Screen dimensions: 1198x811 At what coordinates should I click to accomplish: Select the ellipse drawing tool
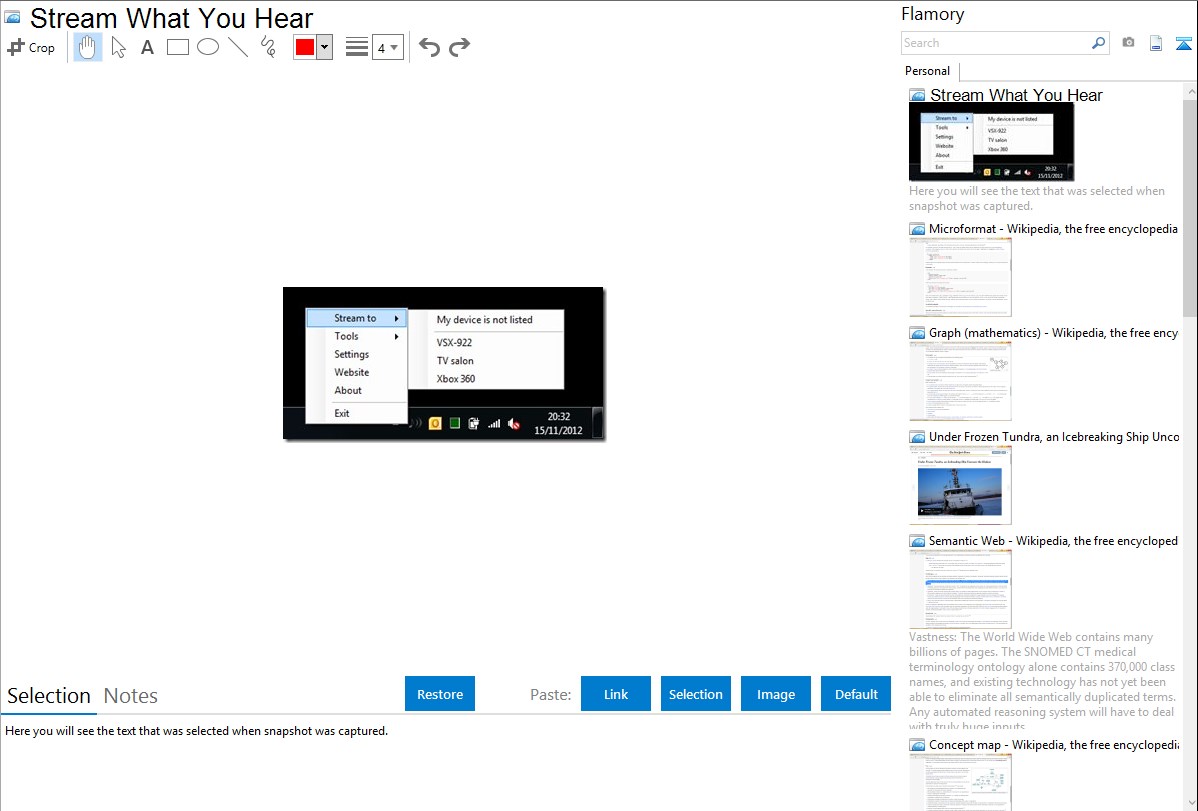[x=208, y=47]
